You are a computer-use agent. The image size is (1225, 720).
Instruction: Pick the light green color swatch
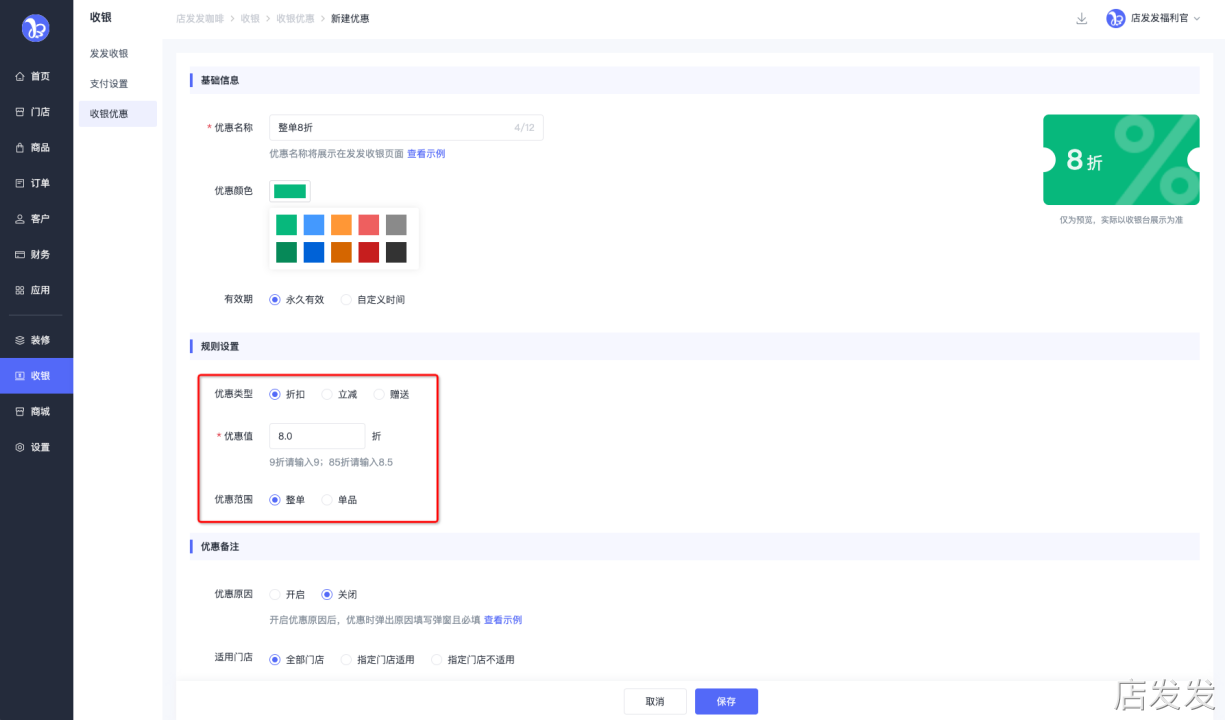[x=286, y=225]
